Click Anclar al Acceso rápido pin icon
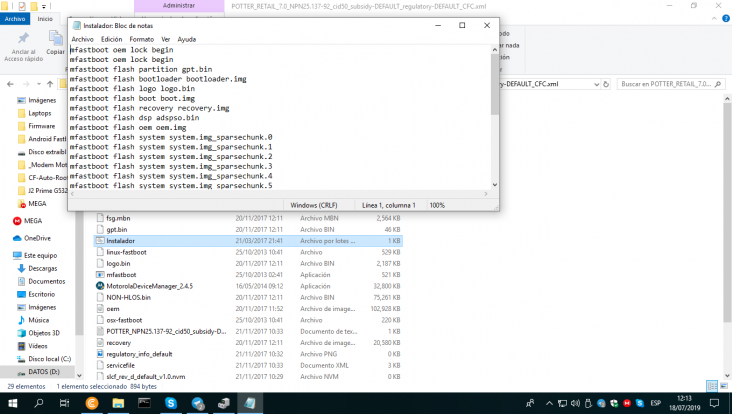Screen dimensions: 732x414 coord(23,39)
